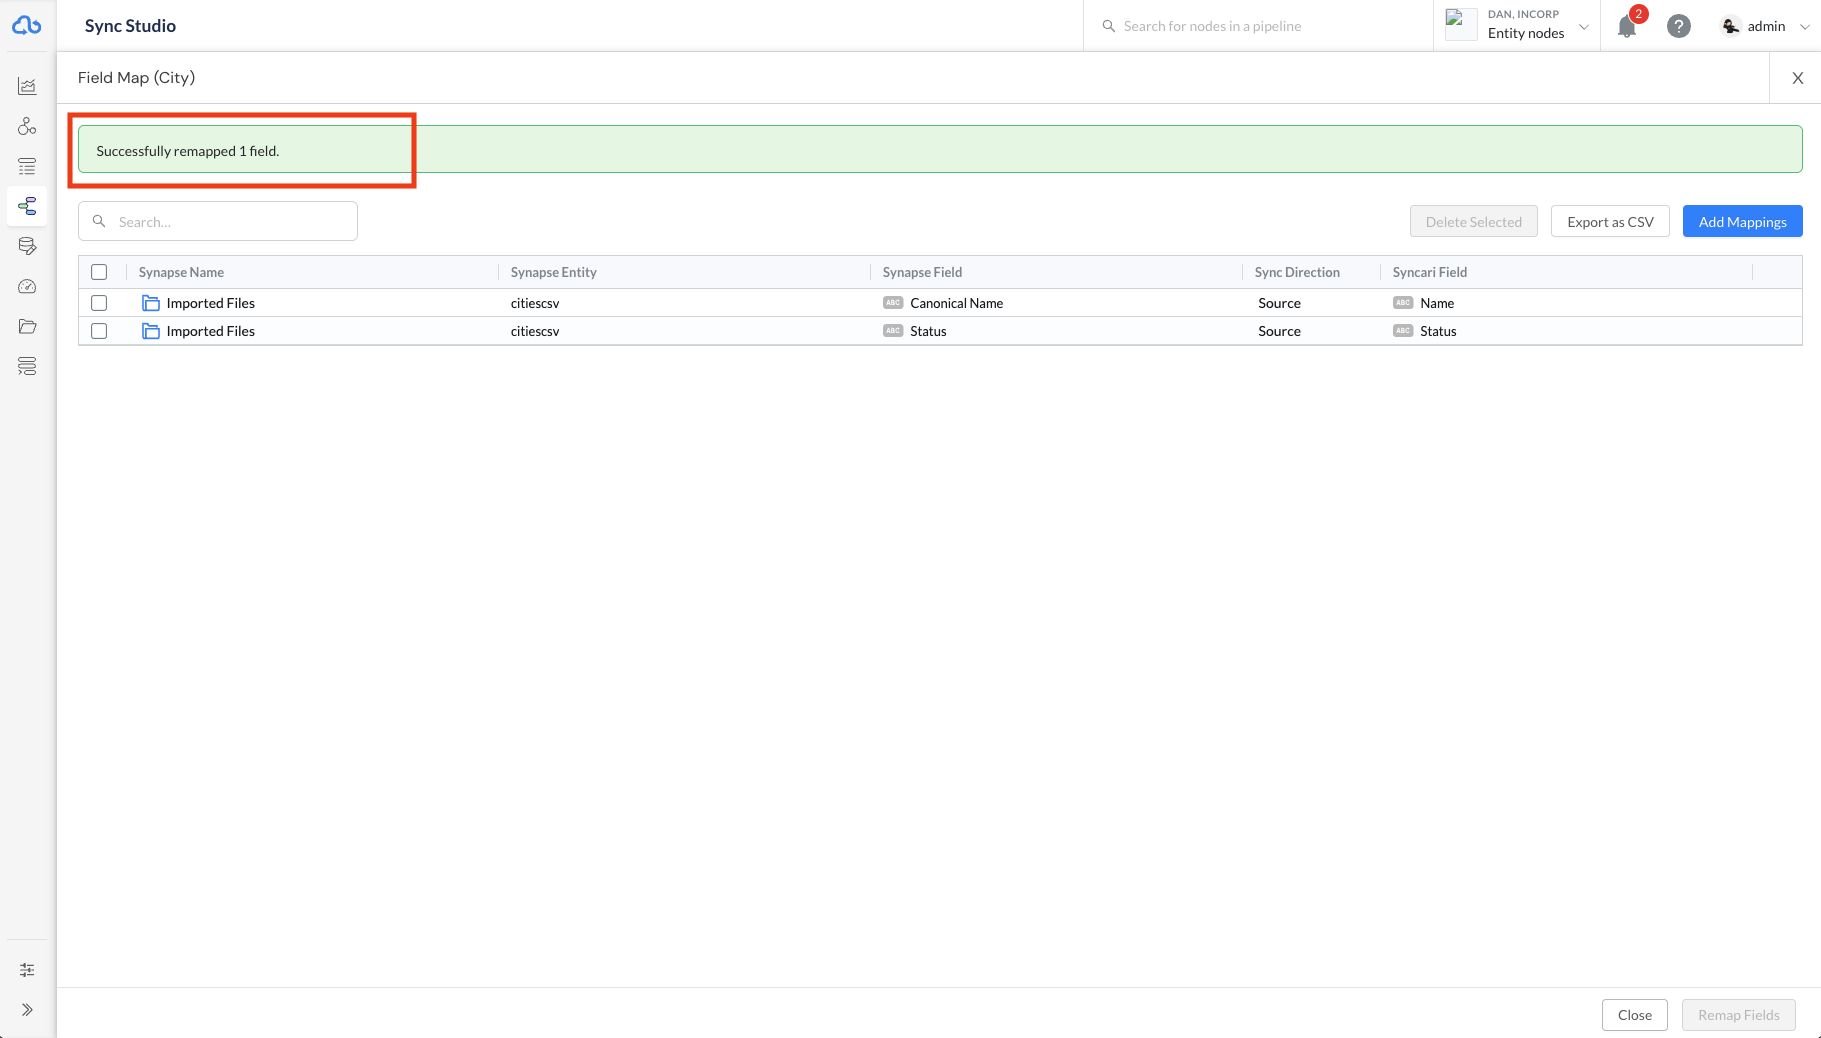
Task: Click the Syncari cloud logo
Action: click(27, 26)
